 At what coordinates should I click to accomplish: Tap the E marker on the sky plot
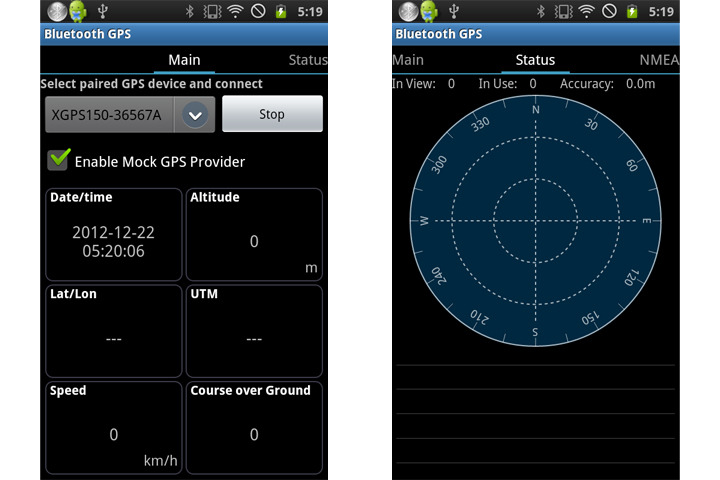click(x=647, y=221)
